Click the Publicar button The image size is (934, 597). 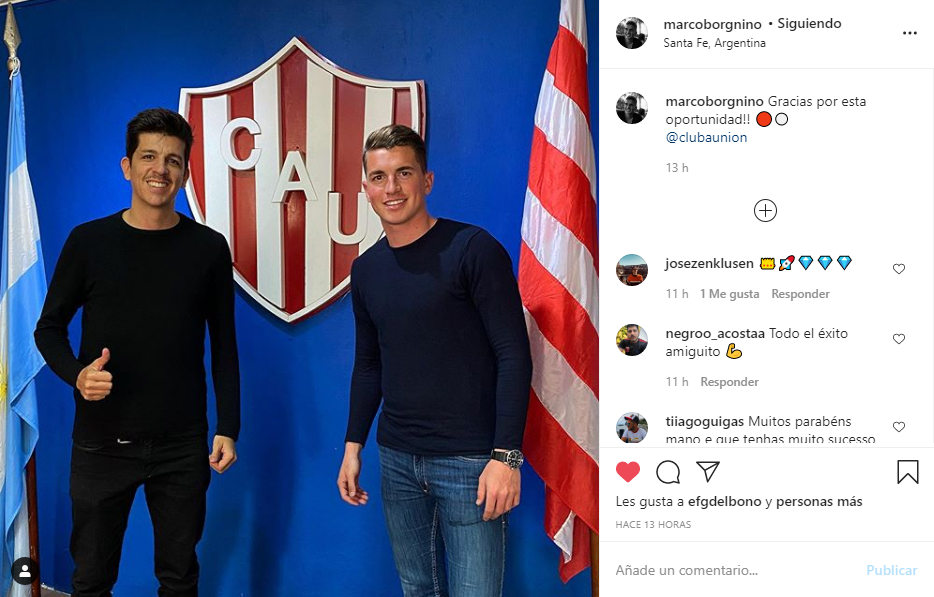891,570
